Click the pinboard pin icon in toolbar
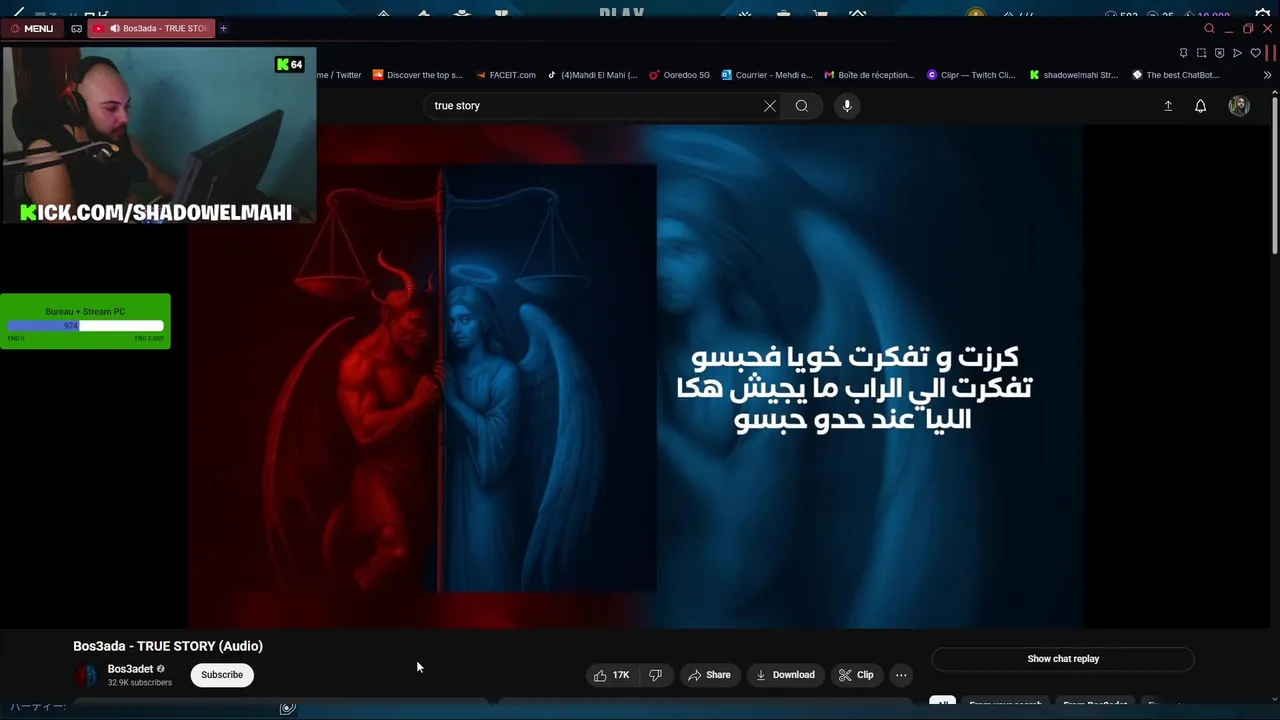The image size is (1280, 720). pyautogui.click(x=1184, y=53)
